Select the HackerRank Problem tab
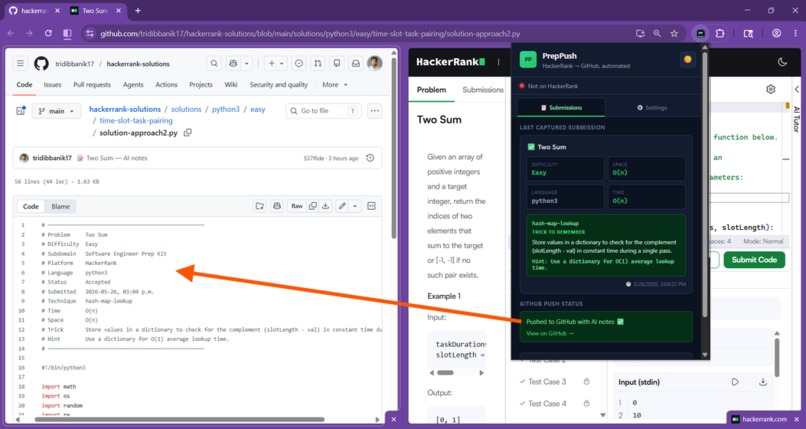The height and width of the screenshot is (429, 806). coord(431,90)
